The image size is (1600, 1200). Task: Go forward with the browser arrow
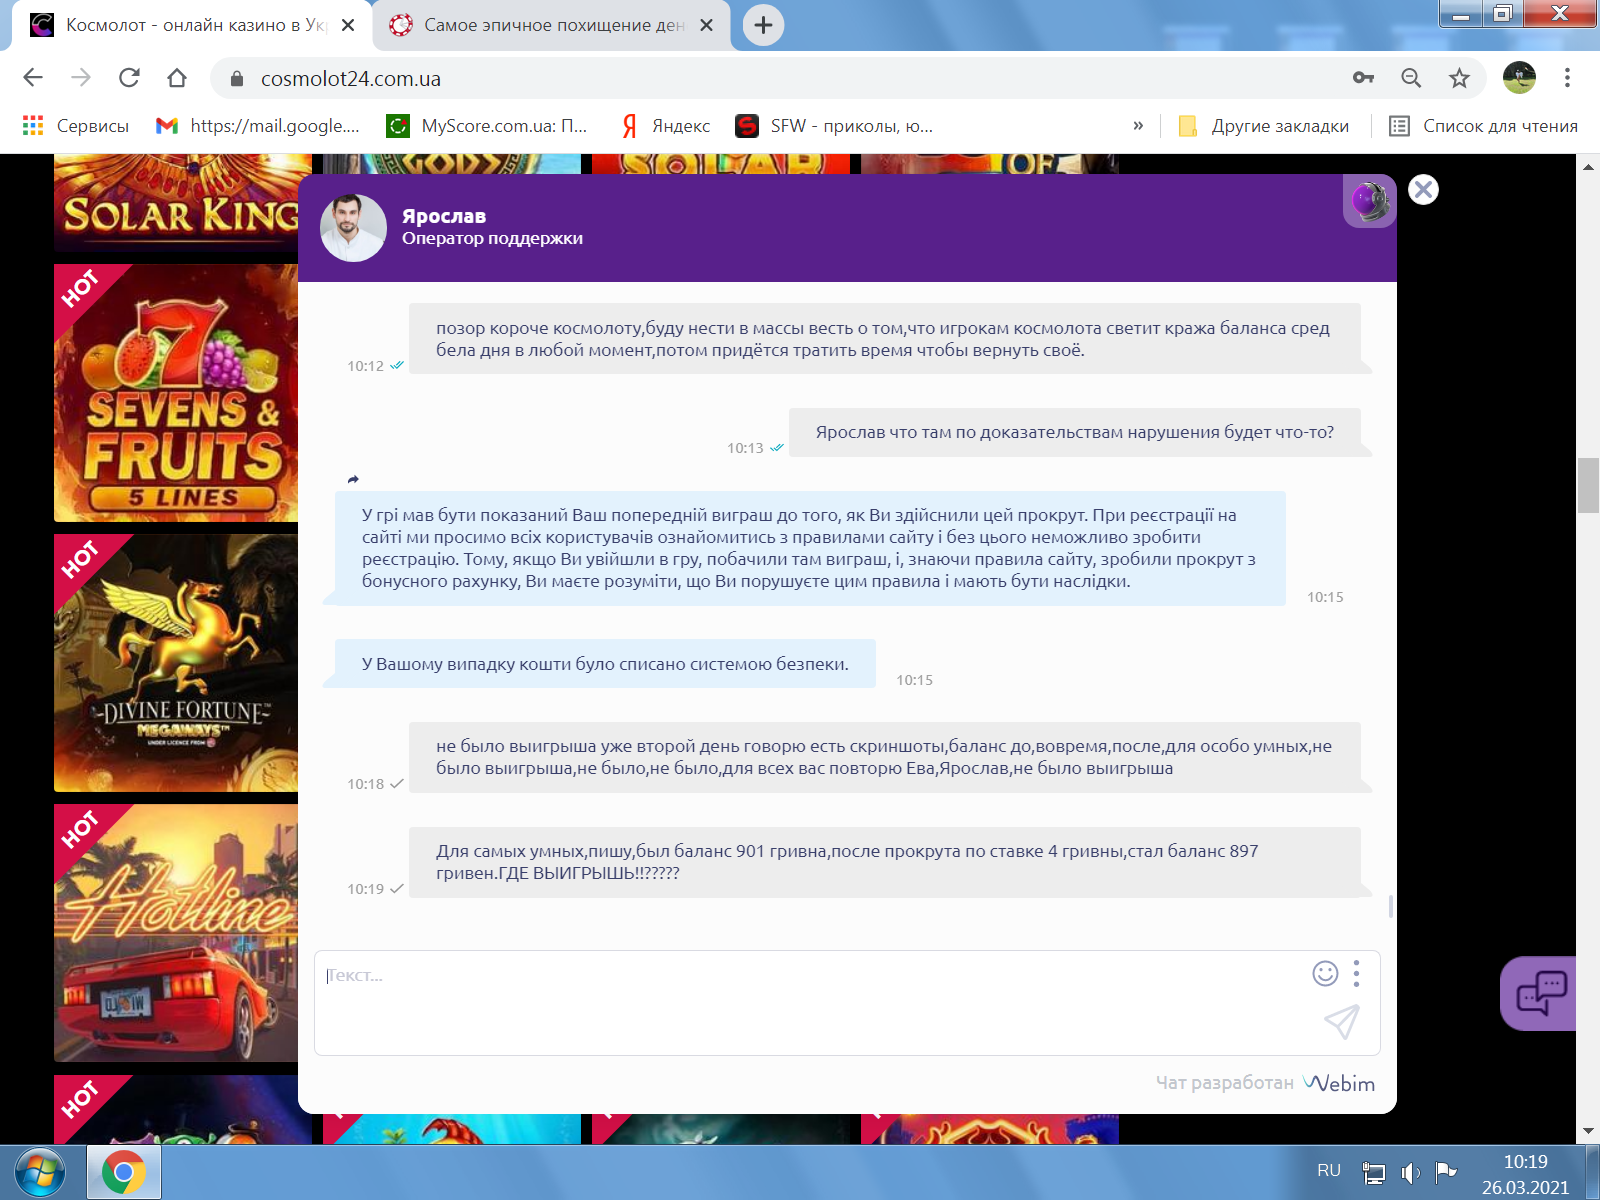pyautogui.click(x=81, y=78)
